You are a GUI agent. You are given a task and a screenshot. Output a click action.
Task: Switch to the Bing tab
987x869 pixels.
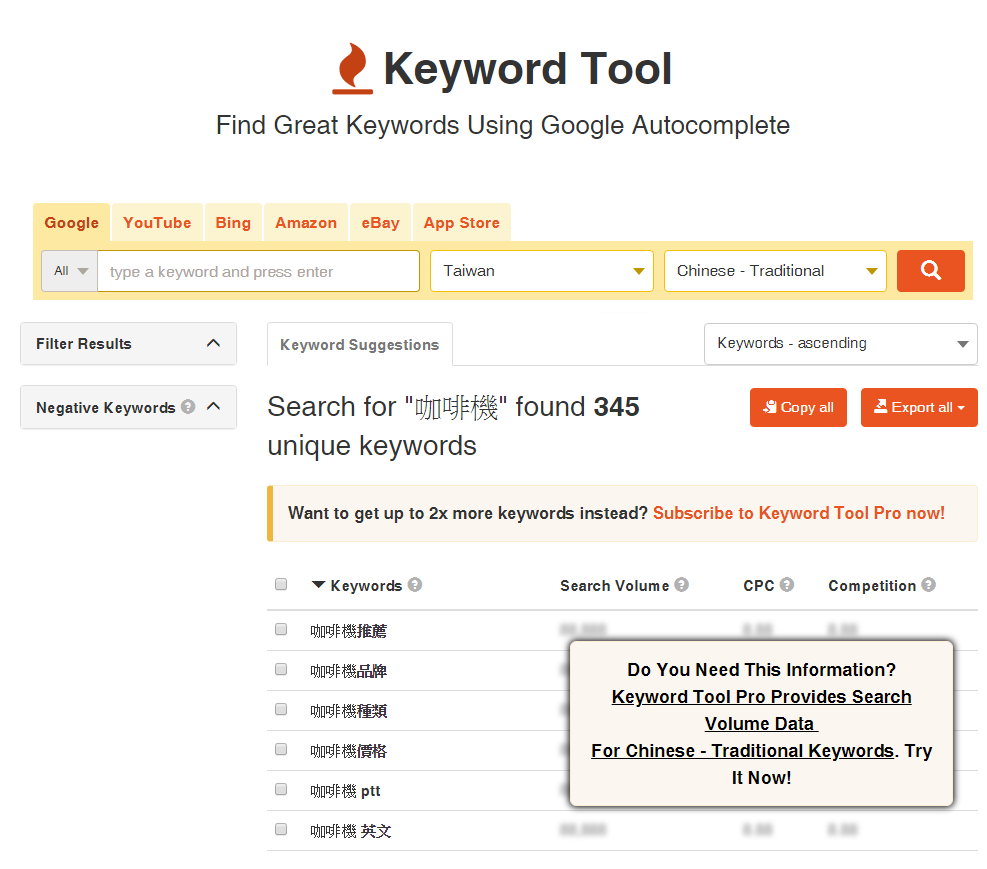[x=233, y=223]
